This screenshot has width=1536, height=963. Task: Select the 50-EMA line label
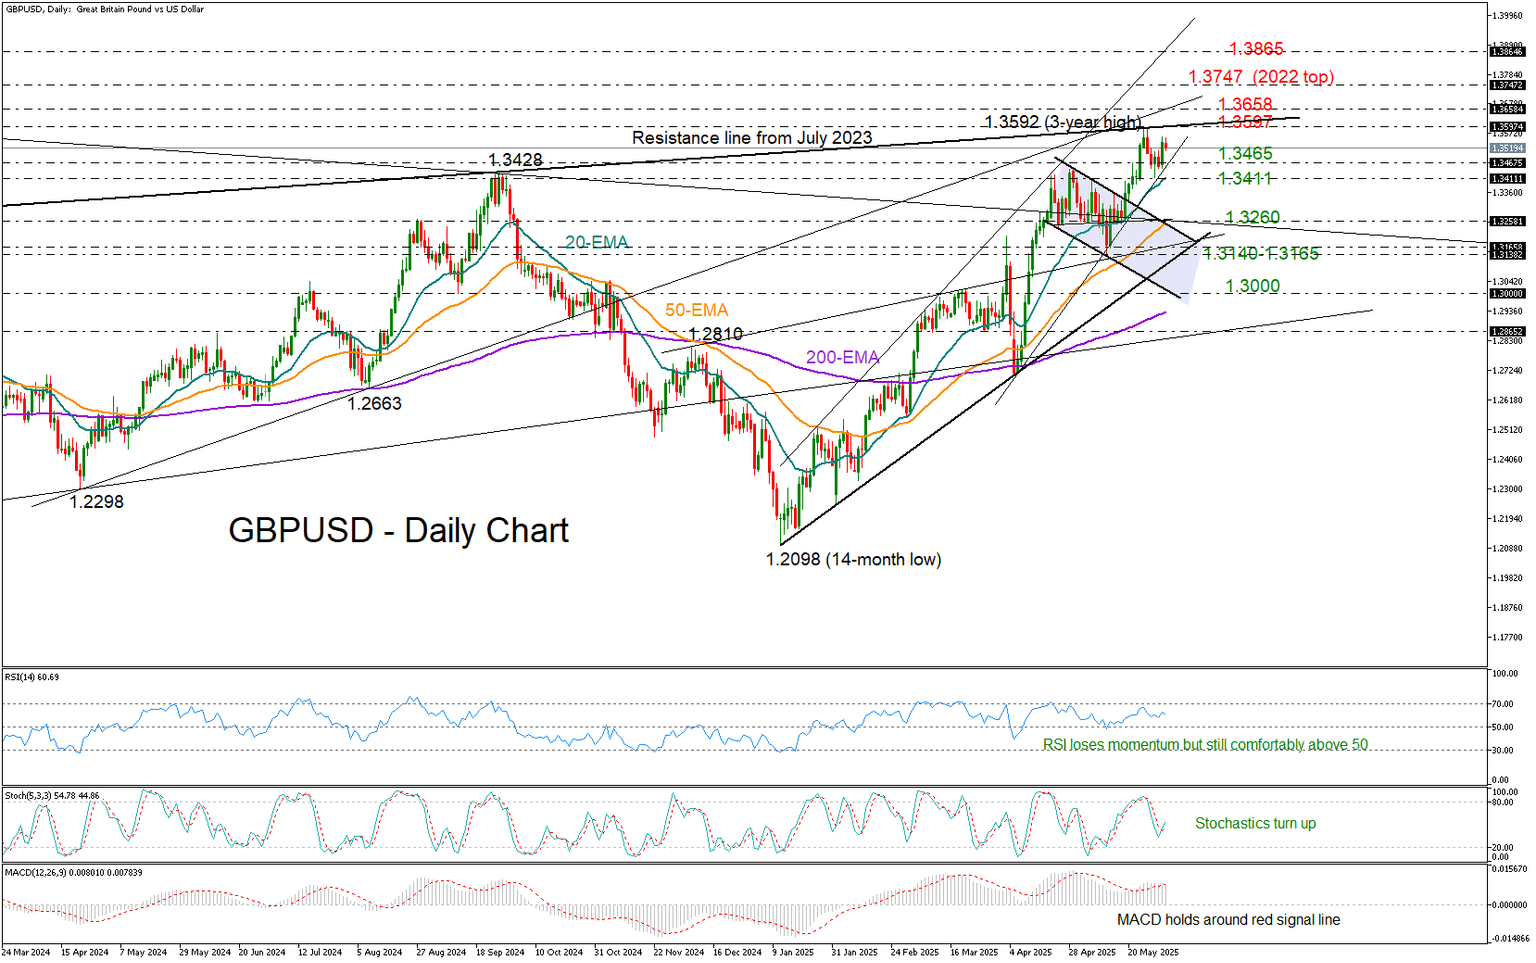pos(699,311)
